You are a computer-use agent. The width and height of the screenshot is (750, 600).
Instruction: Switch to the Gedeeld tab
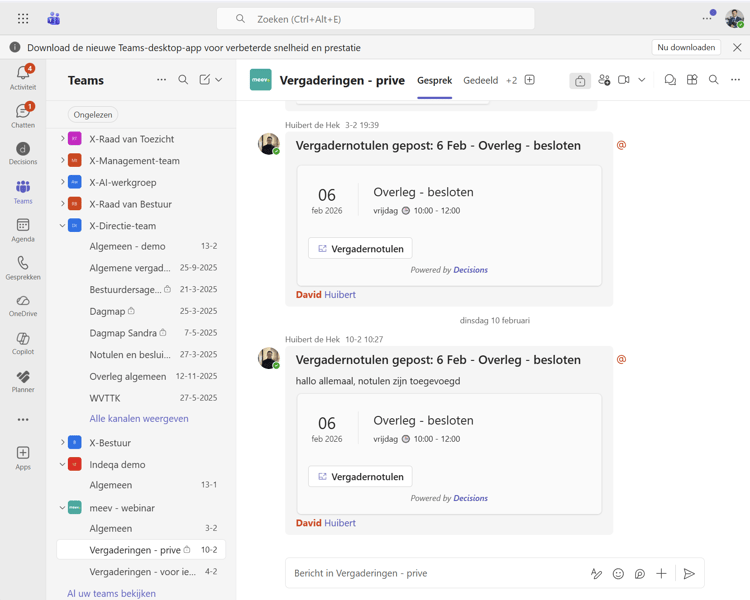pos(480,80)
